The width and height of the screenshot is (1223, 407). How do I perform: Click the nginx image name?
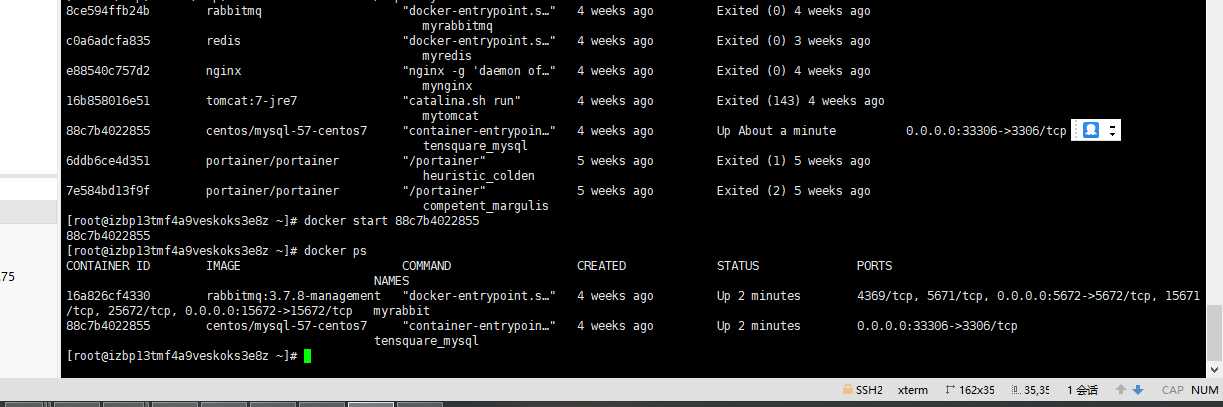click(223, 71)
